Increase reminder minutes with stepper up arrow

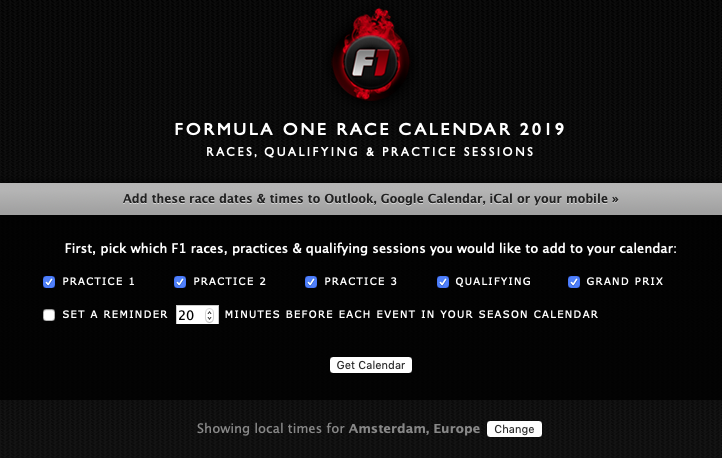pos(210,312)
